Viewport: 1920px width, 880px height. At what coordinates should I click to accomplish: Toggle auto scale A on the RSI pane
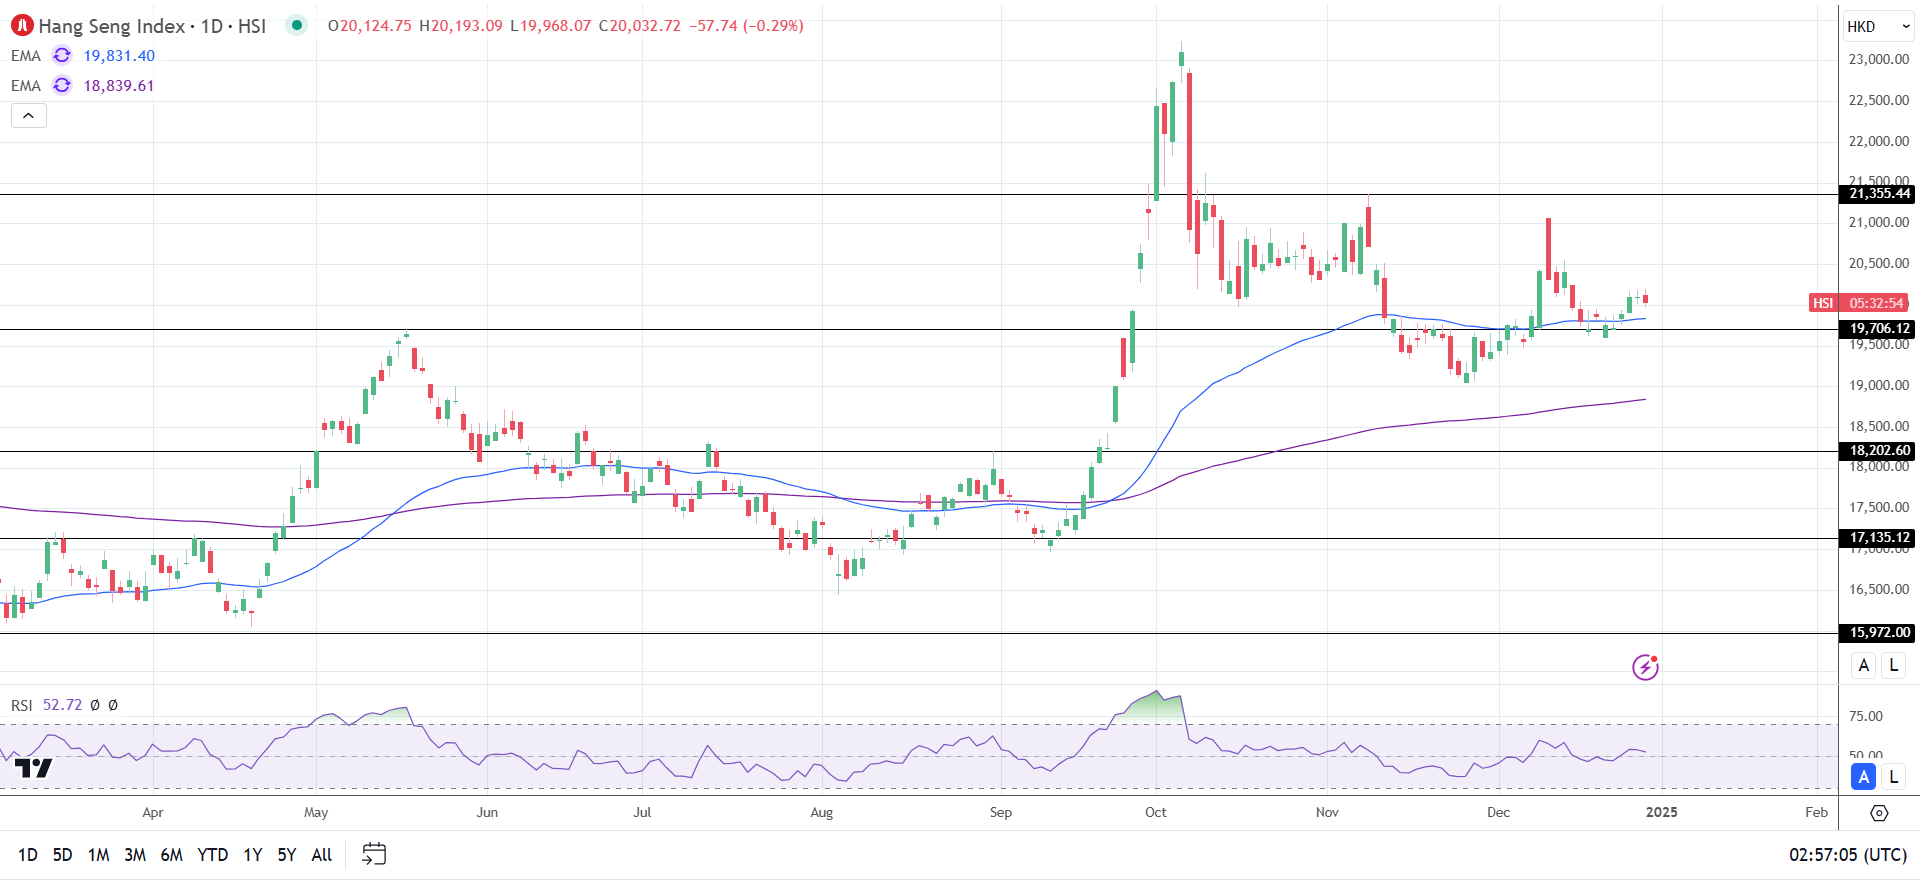tap(1863, 777)
